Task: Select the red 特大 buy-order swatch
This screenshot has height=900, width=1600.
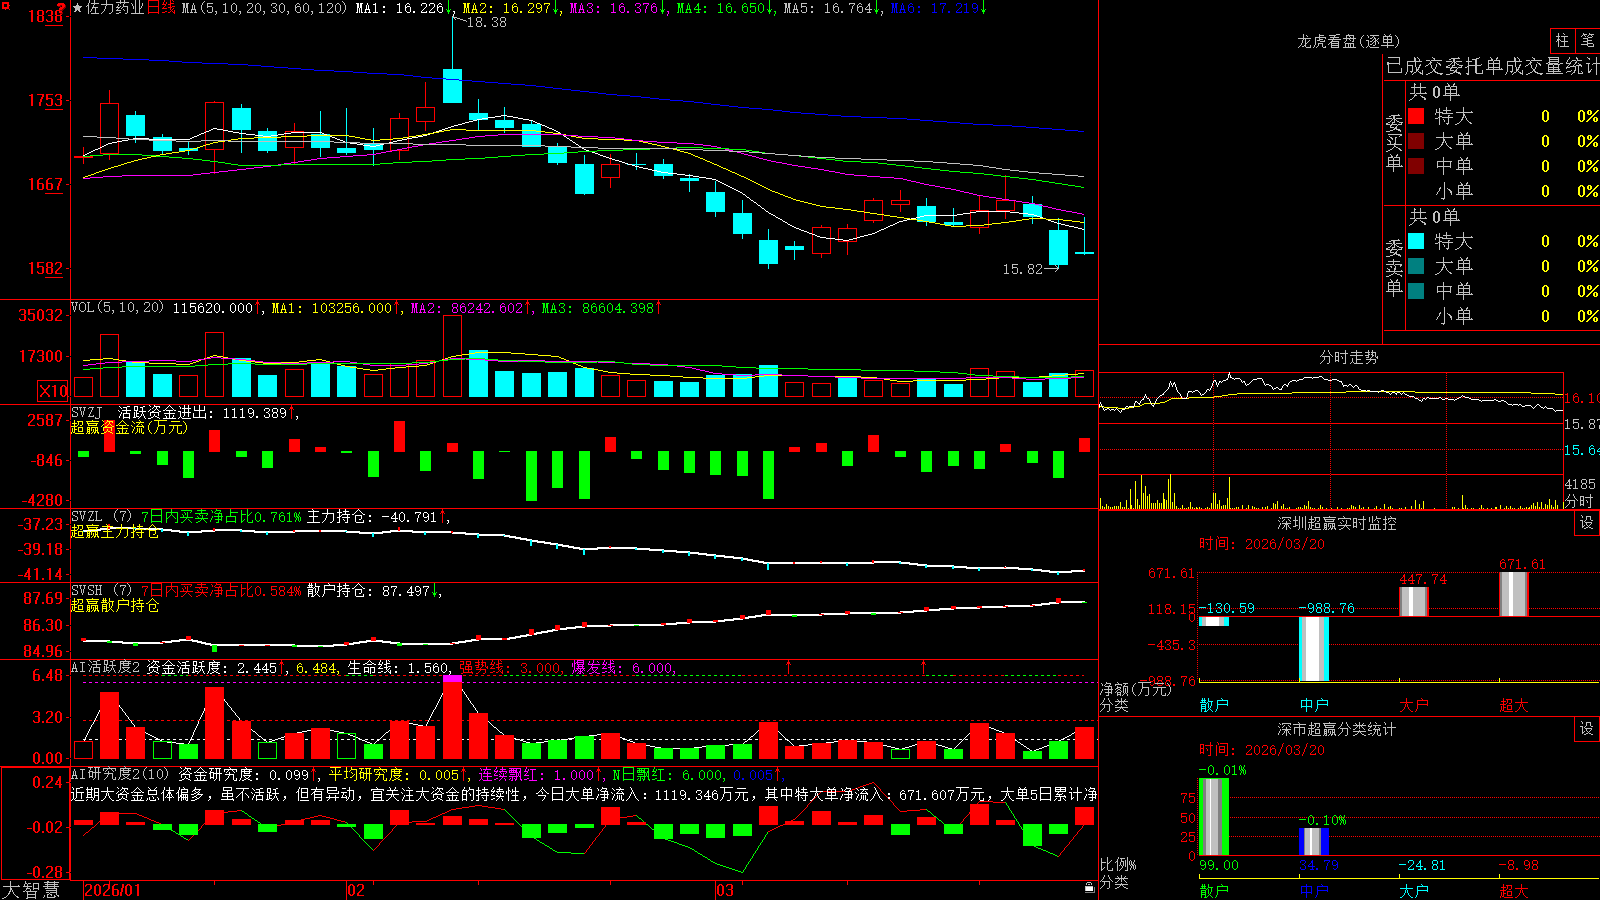Action: coord(1416,116)
